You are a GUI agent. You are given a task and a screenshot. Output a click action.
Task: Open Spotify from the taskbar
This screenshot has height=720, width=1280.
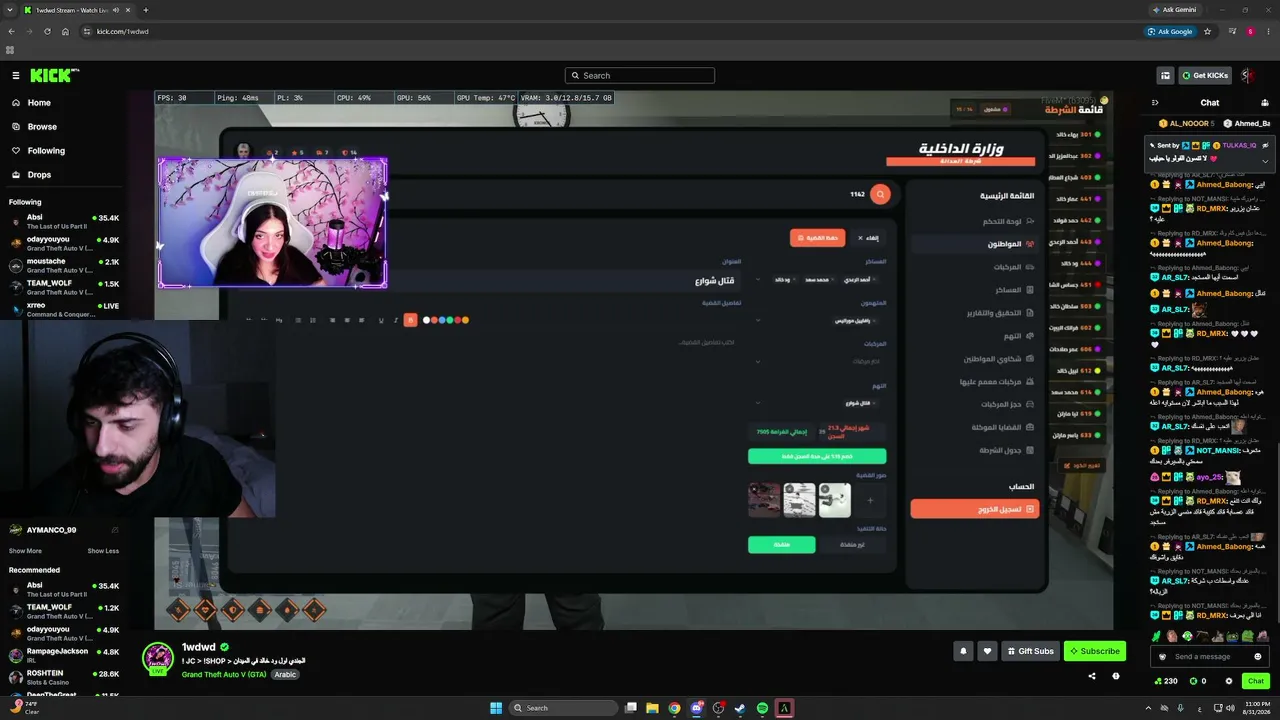tap(762, 708)
